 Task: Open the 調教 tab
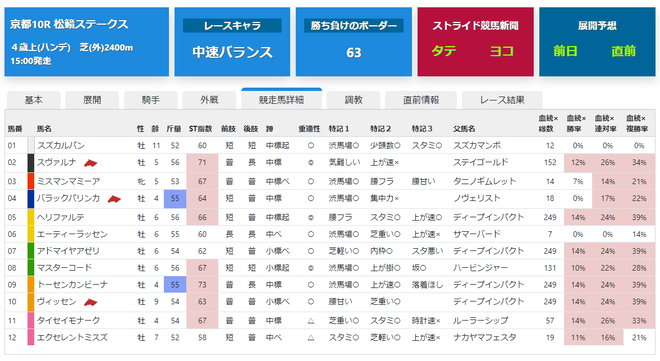point(354,100)
